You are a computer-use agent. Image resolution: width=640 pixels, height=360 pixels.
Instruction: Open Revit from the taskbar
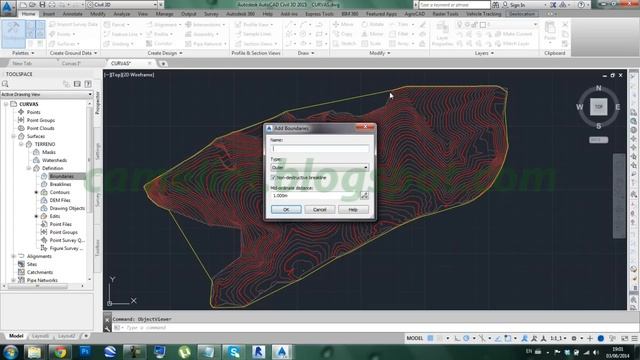point(258,352)
